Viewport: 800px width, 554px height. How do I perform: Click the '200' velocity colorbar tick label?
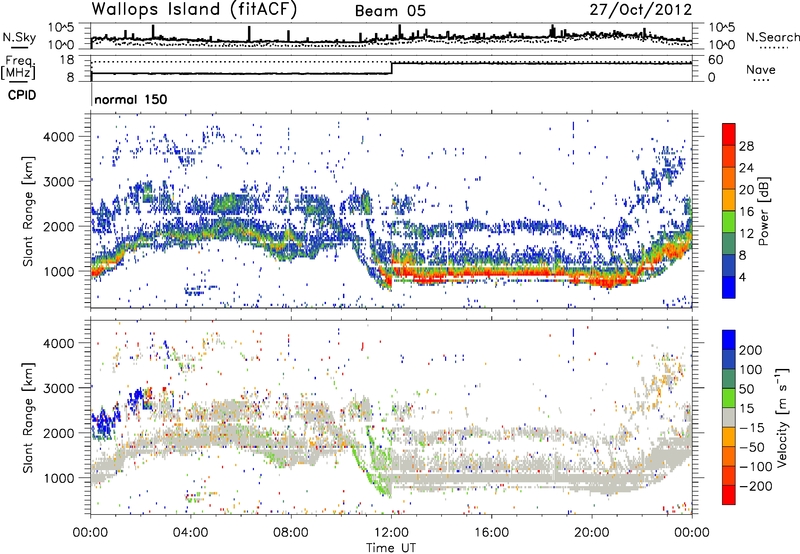click(x=751, y=350)
